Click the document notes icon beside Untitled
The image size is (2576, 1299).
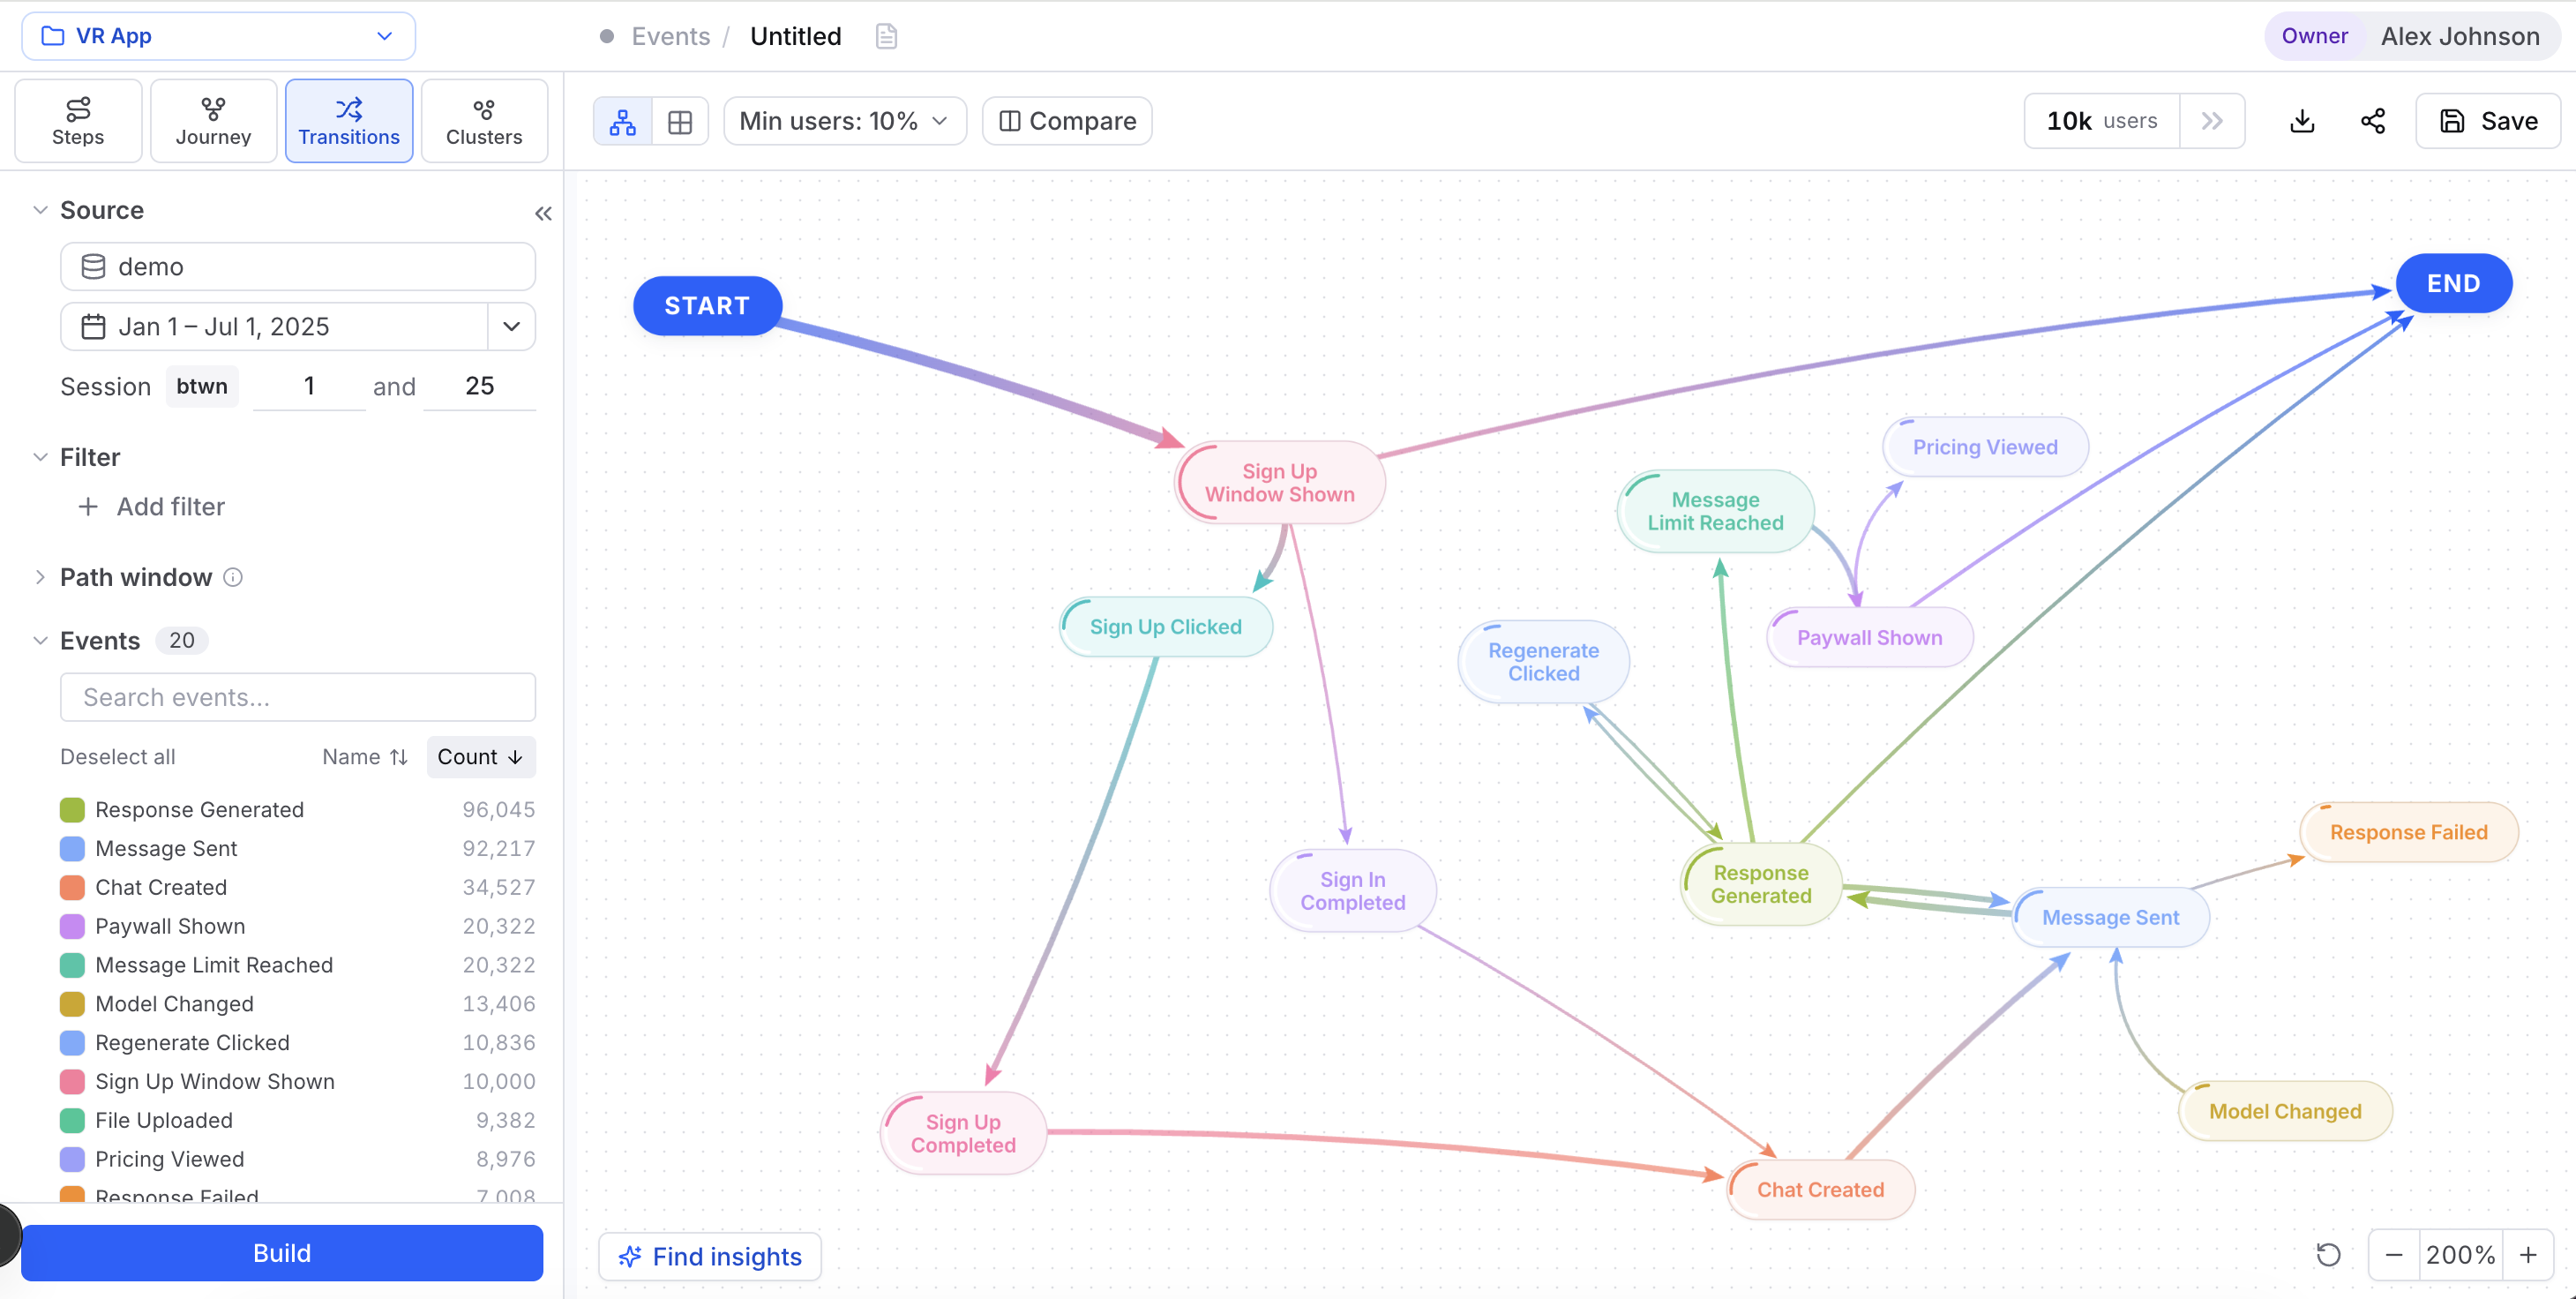click(886, 37)
